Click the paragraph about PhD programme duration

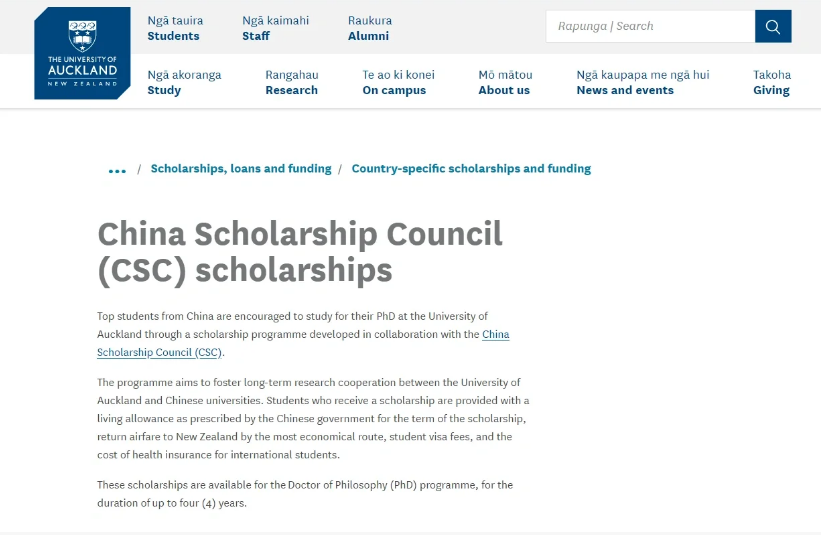pos(305,494)
